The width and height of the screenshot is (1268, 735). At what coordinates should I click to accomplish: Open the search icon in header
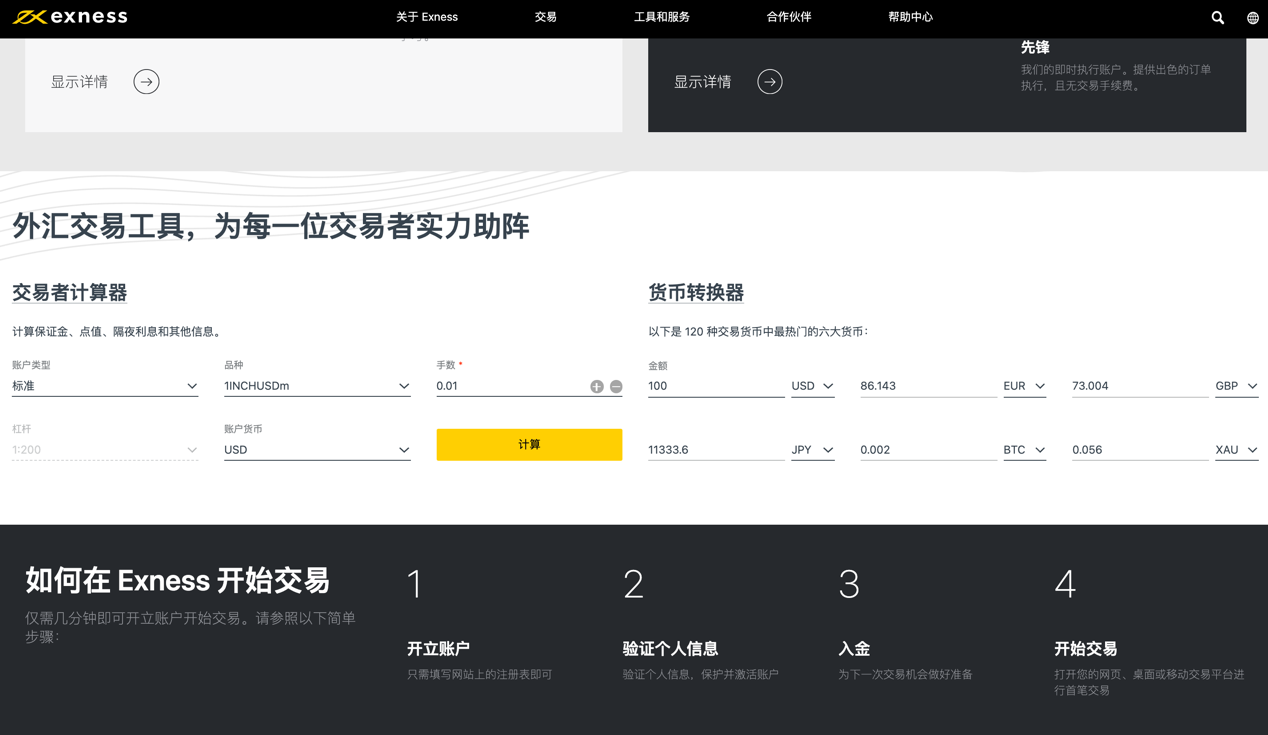click(1217, 17)
